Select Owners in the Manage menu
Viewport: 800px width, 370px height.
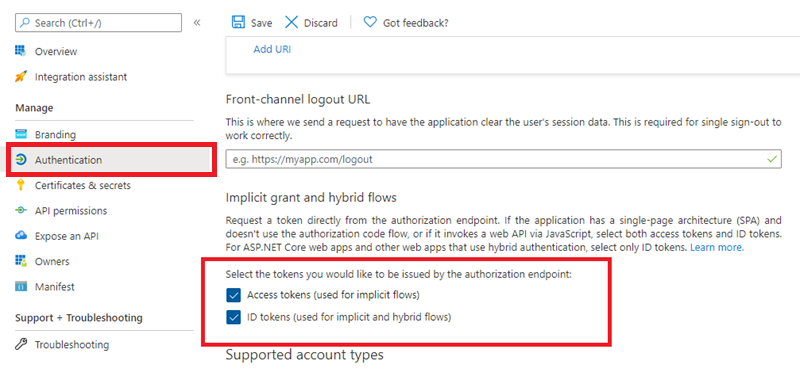52,261
